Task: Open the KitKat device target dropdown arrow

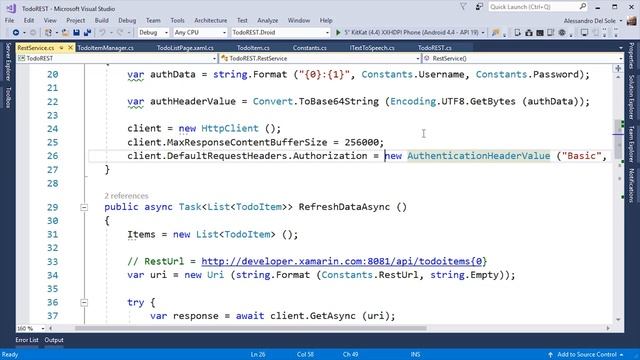Action: click(483, 32)
